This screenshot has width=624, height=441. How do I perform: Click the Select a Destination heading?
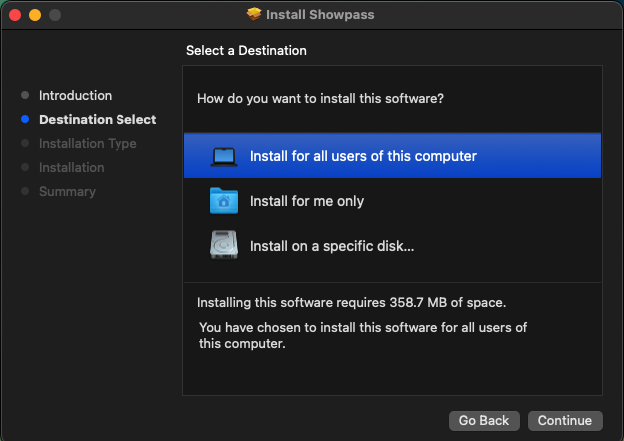coord(246,51)
